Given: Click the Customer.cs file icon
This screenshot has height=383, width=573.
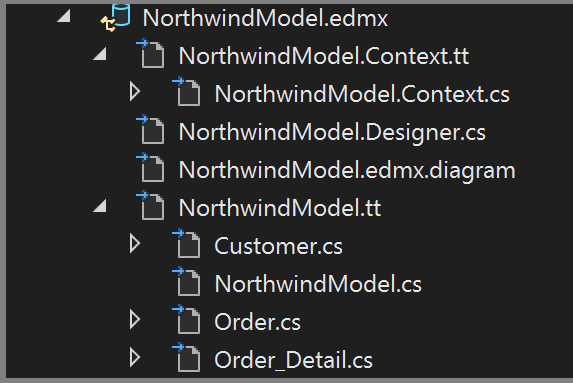Looking at the screenshot, I should click(x=186, y=244).
